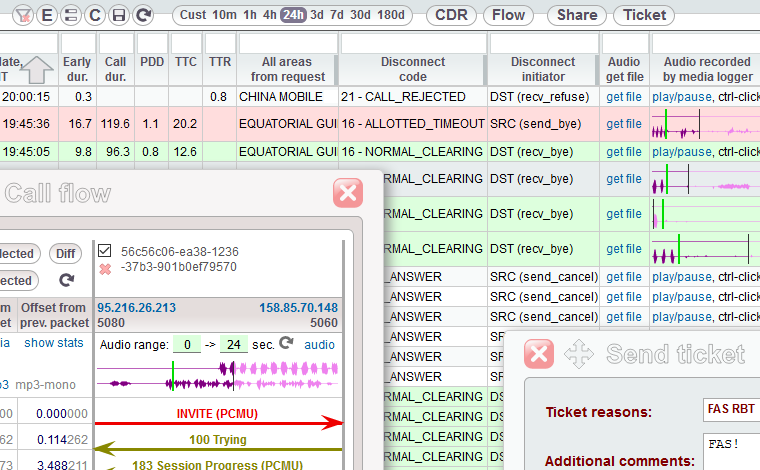Toggle the checkbox for call 56c56c06-ea38-1236
Viewport: 760px width, 470px height.
pos(105,251)
